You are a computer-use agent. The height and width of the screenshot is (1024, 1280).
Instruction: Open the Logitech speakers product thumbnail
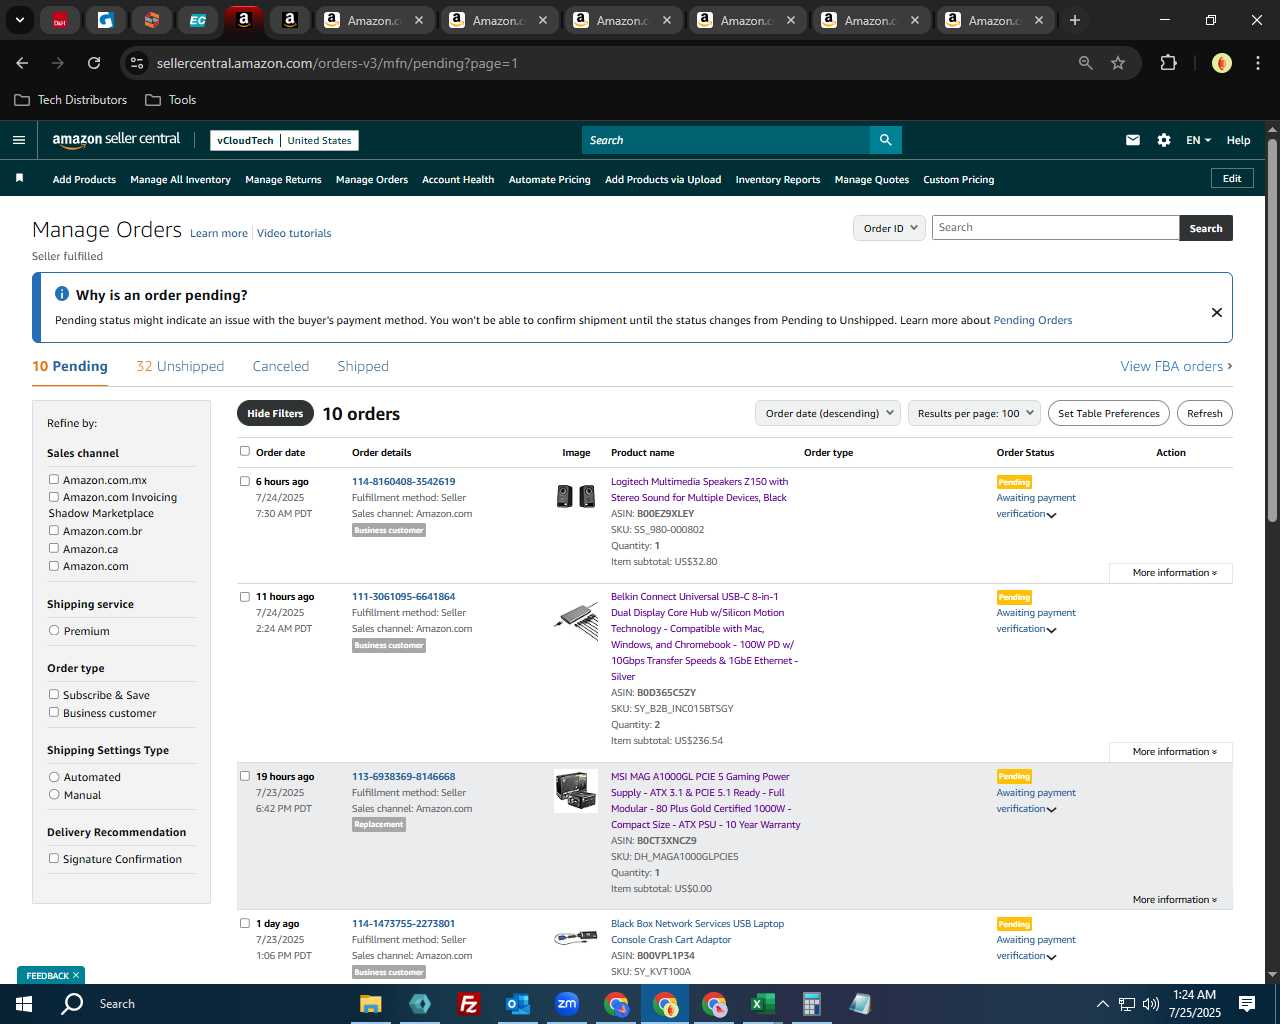click(x=576, y=495)
